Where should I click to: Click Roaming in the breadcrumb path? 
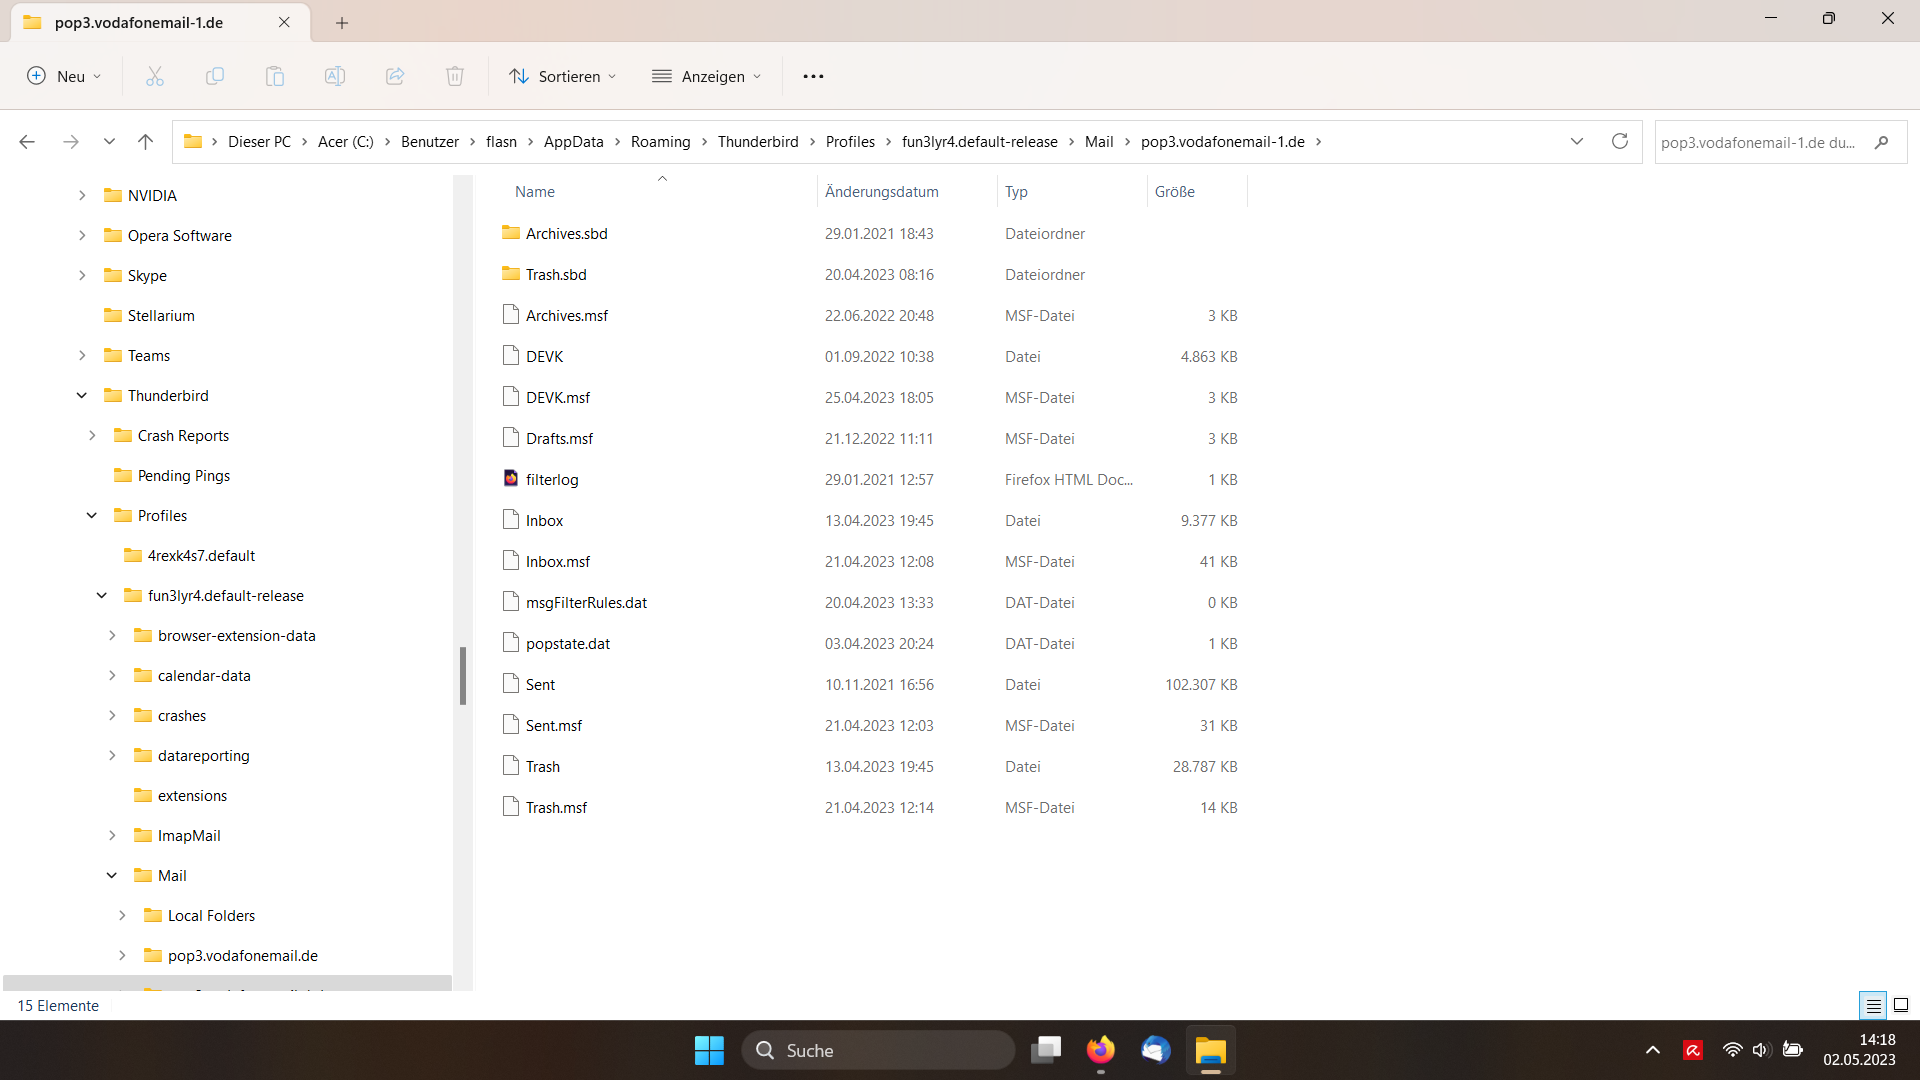660,142
